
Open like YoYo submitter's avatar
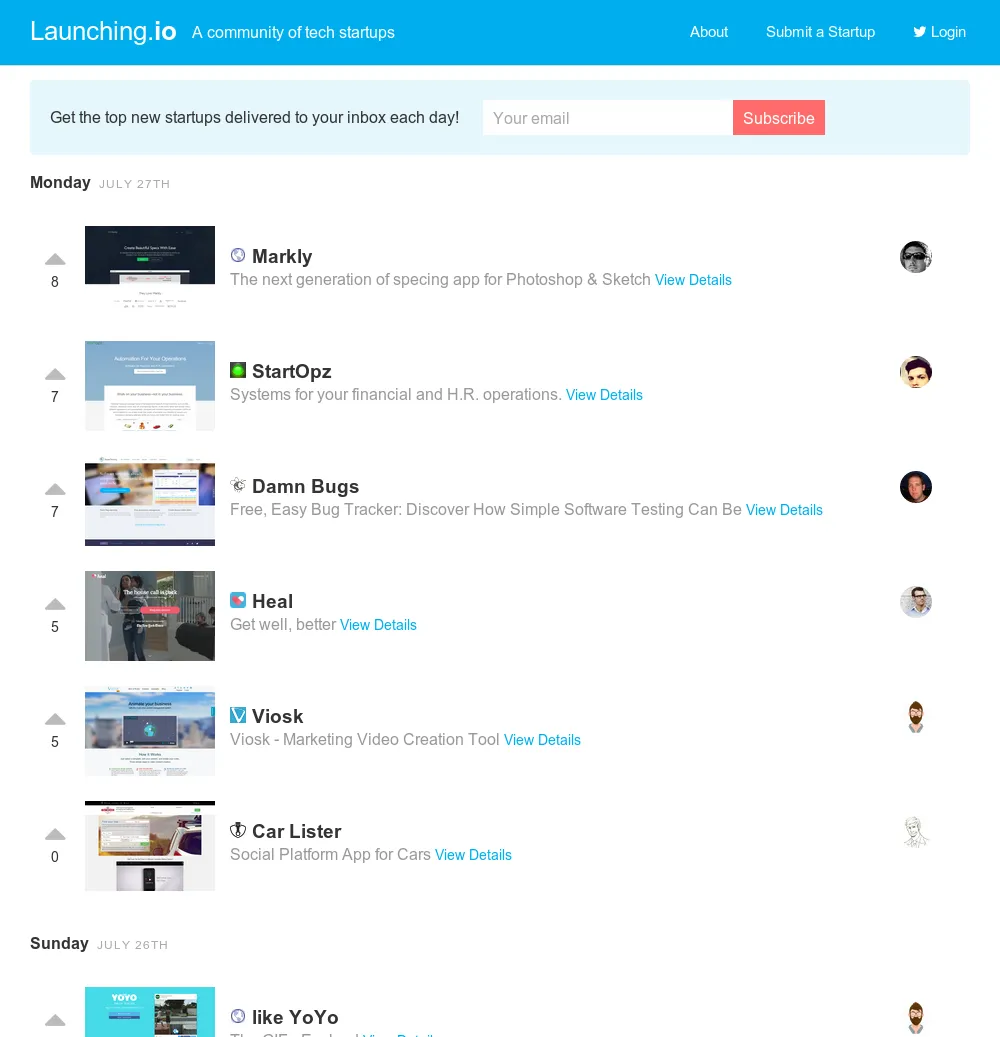point(916,1018)
